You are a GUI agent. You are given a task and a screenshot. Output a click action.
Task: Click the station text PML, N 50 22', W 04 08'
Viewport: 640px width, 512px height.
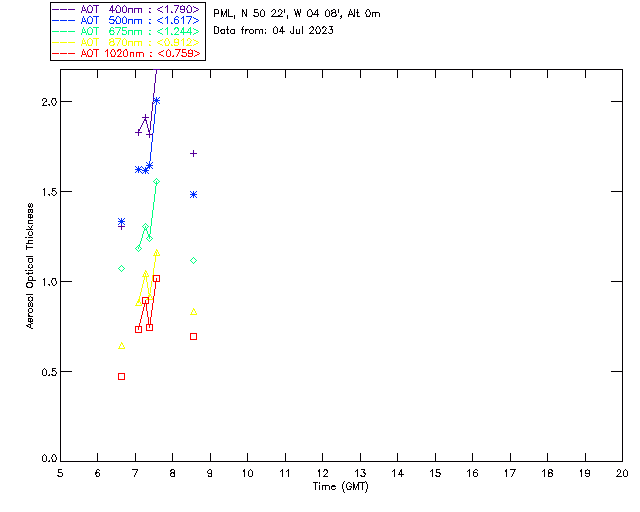[x=278, y=13]
